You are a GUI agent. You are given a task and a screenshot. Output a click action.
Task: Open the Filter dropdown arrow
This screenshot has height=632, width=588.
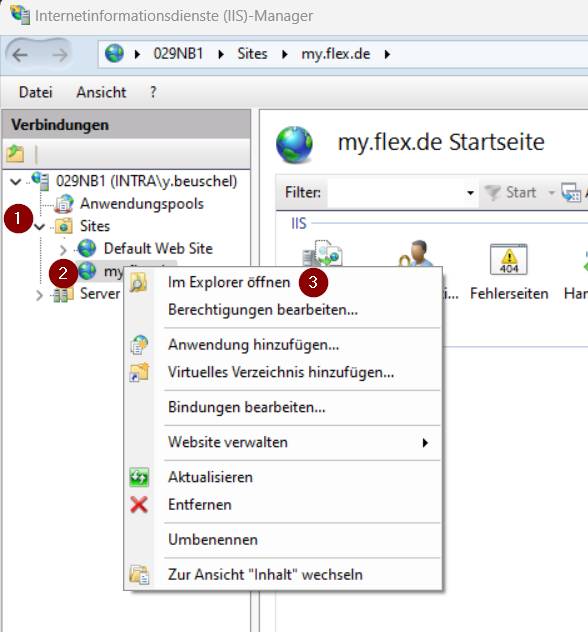point(470,193)
